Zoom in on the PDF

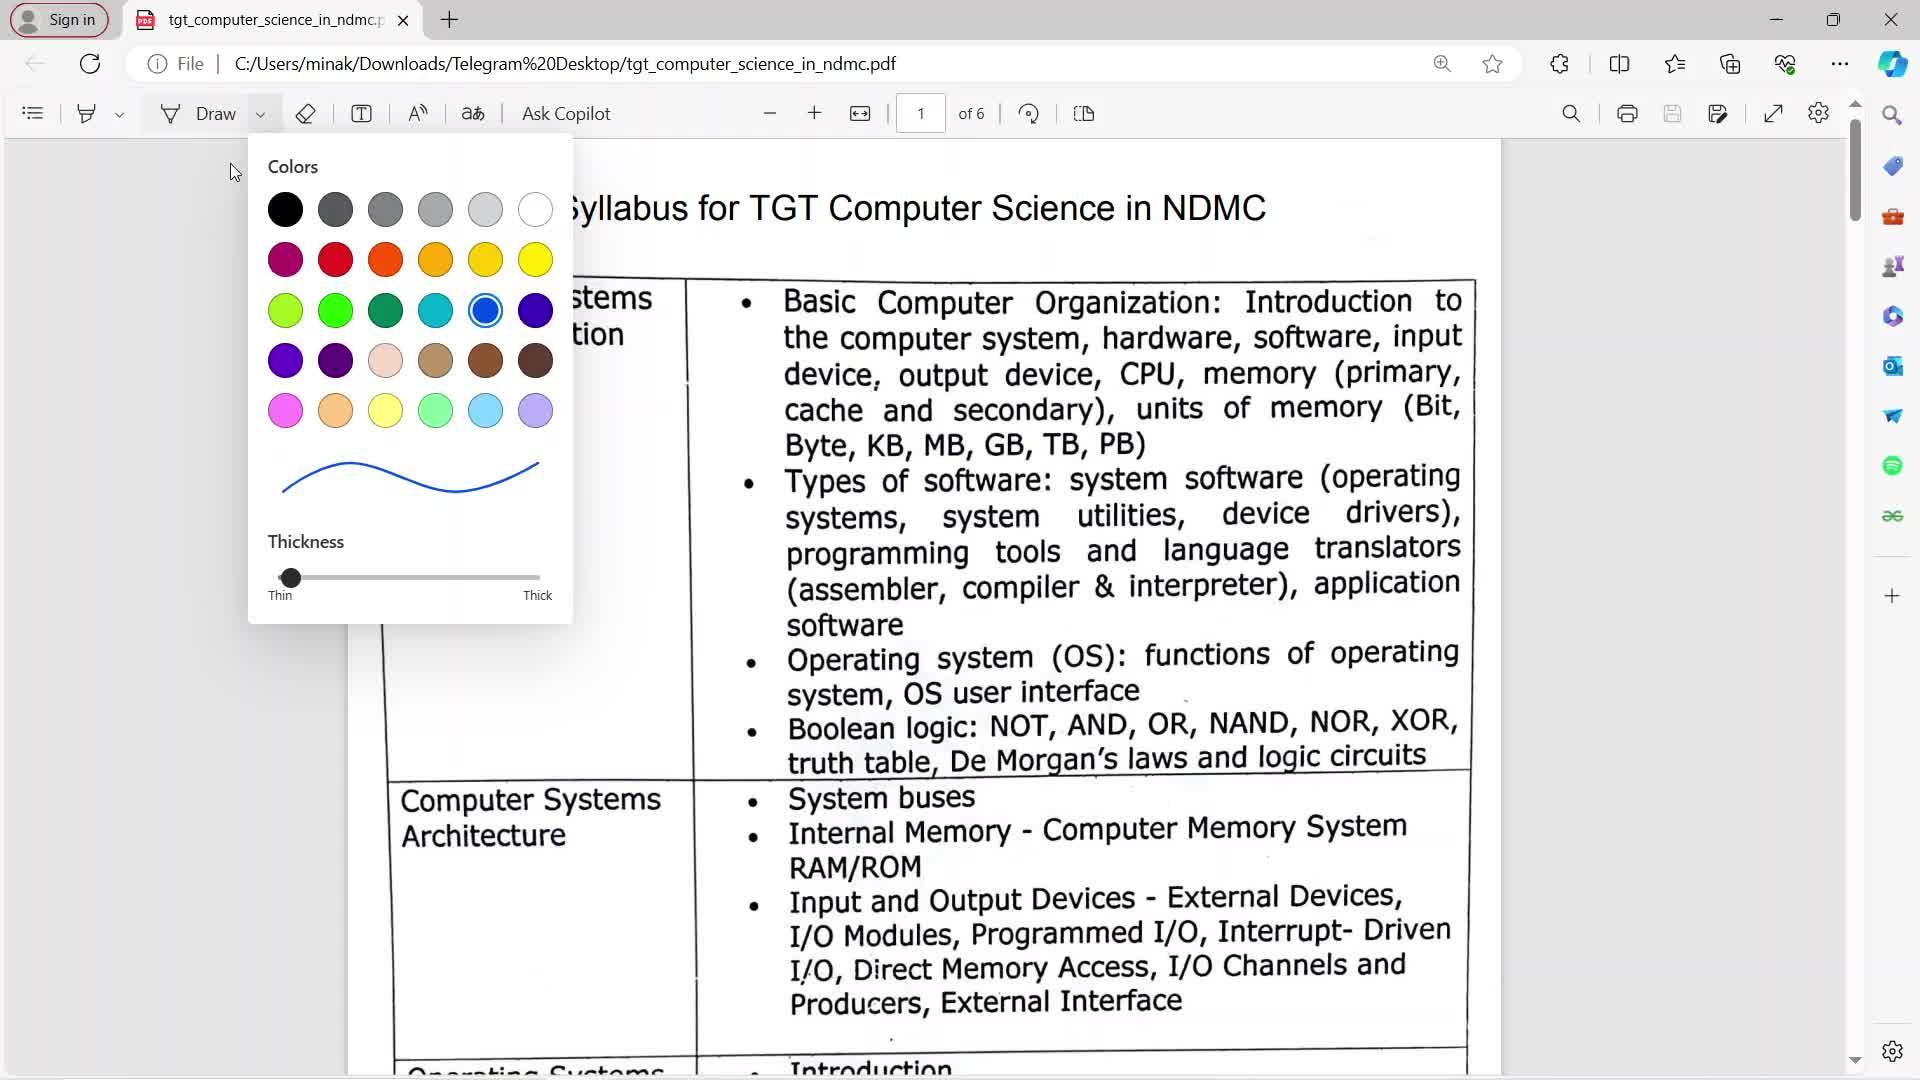coord(814,114)
